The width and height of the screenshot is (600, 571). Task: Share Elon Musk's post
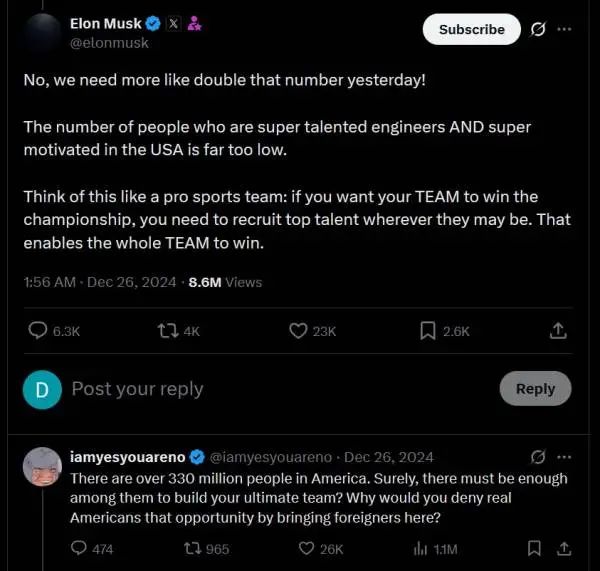tap(560, 331)
